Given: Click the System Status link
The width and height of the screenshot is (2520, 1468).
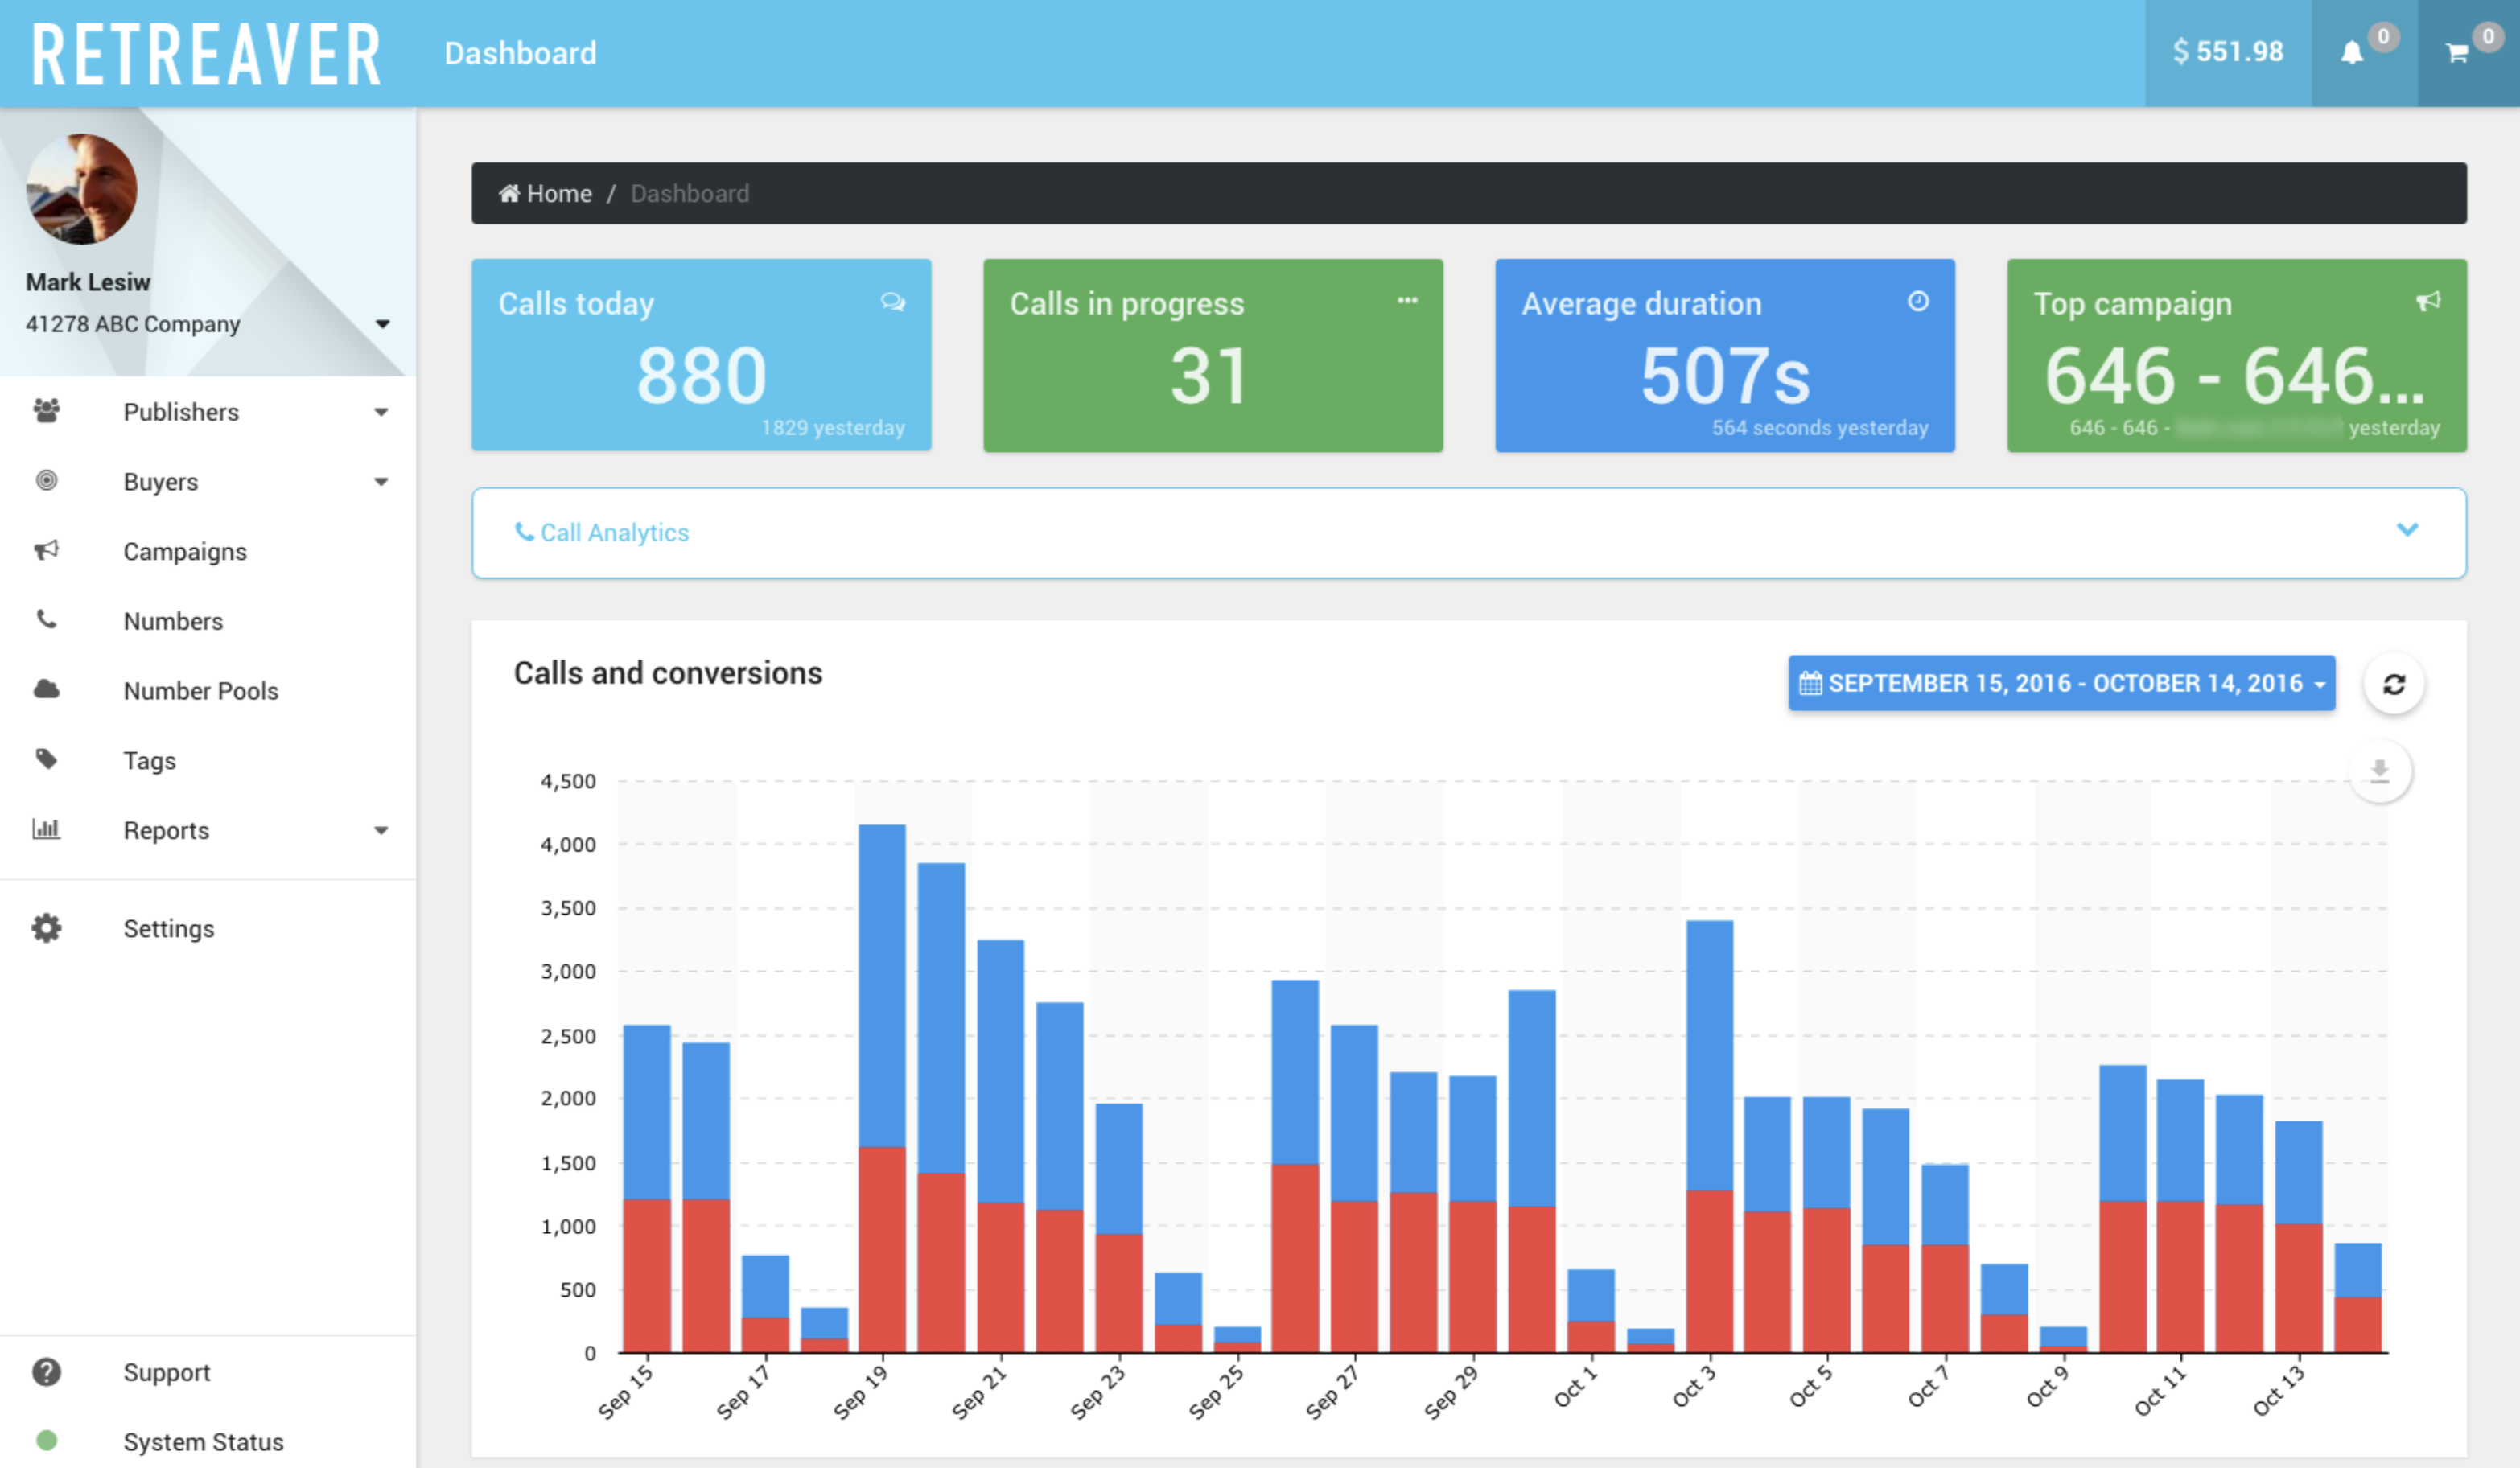Looking at the screenshot, I should click(x=203, y=1441).
